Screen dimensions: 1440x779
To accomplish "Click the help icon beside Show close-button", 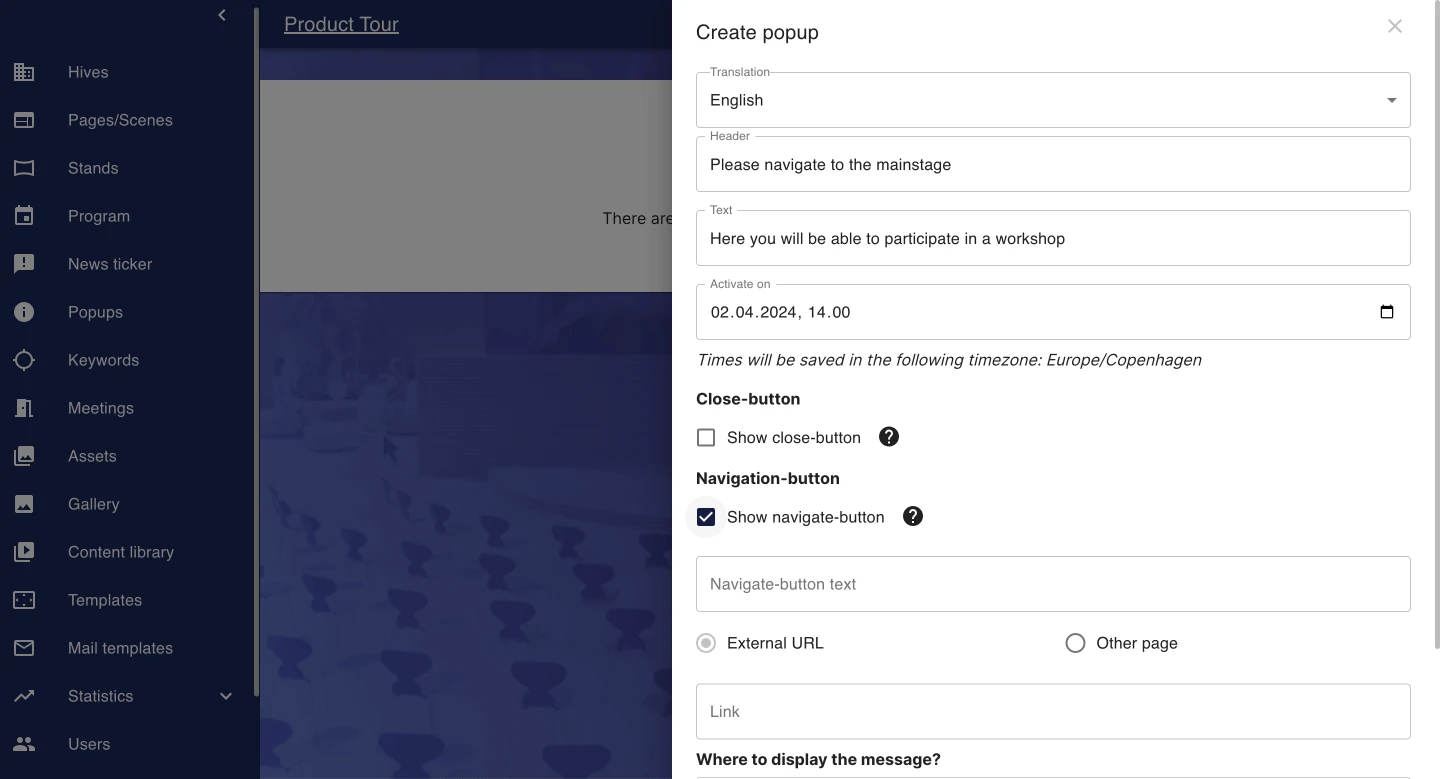I will click(889, 437).
